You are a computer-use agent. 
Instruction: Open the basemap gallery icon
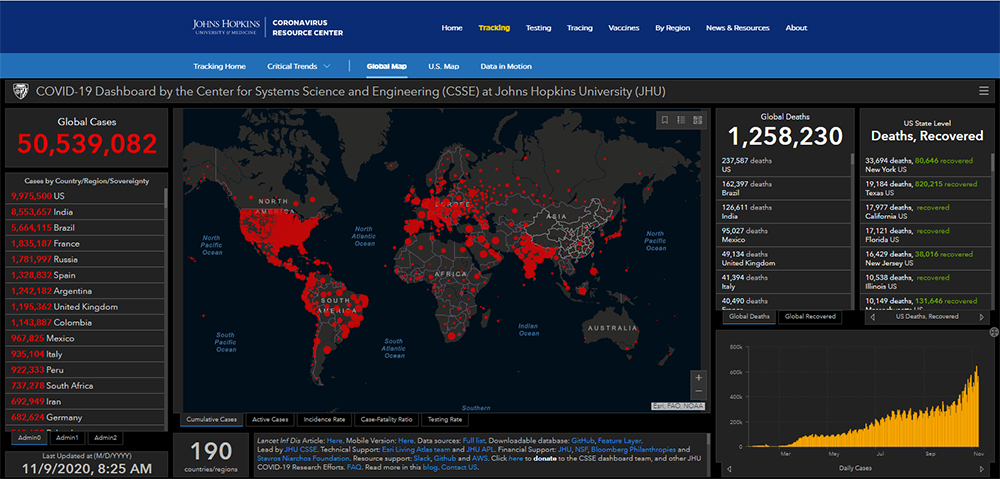click(x=698, y=120)
